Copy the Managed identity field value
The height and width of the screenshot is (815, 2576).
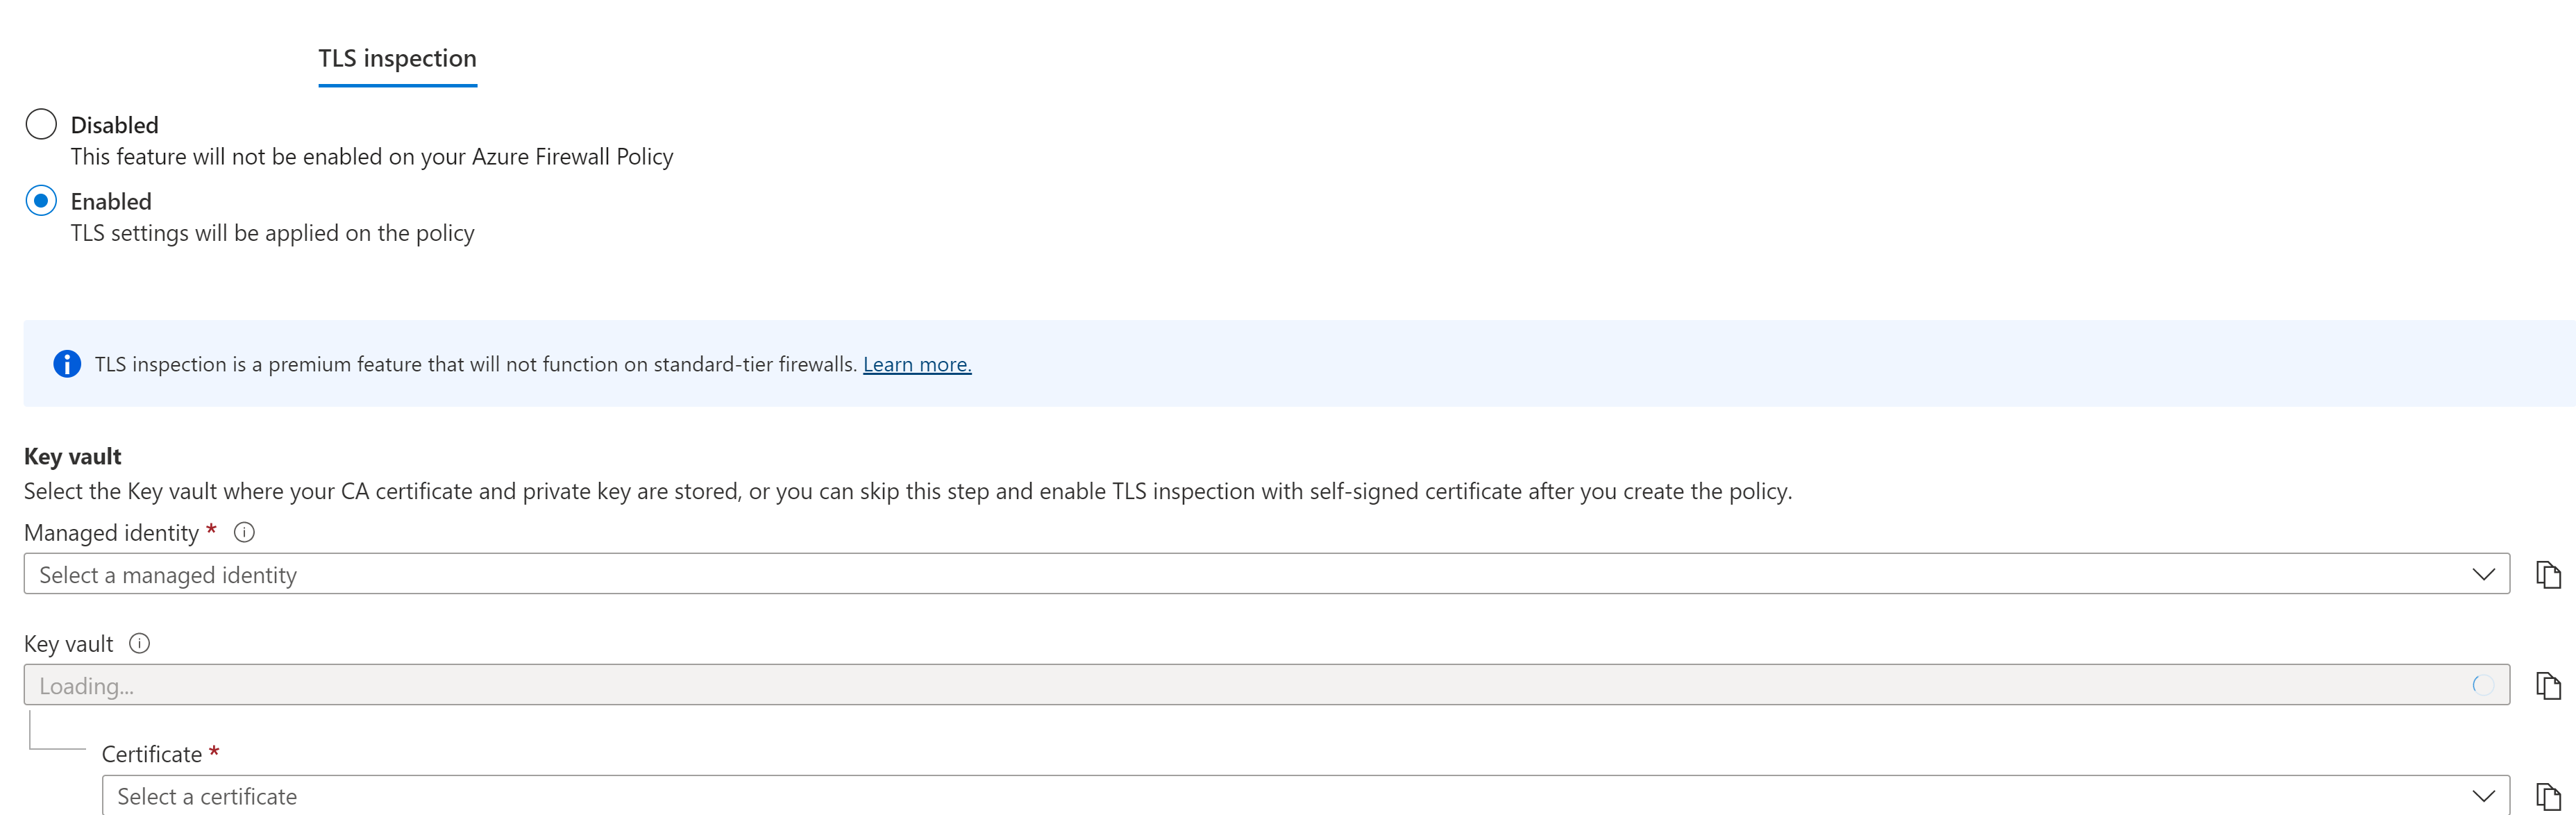pyautogui.click(x=2548, y=574)
